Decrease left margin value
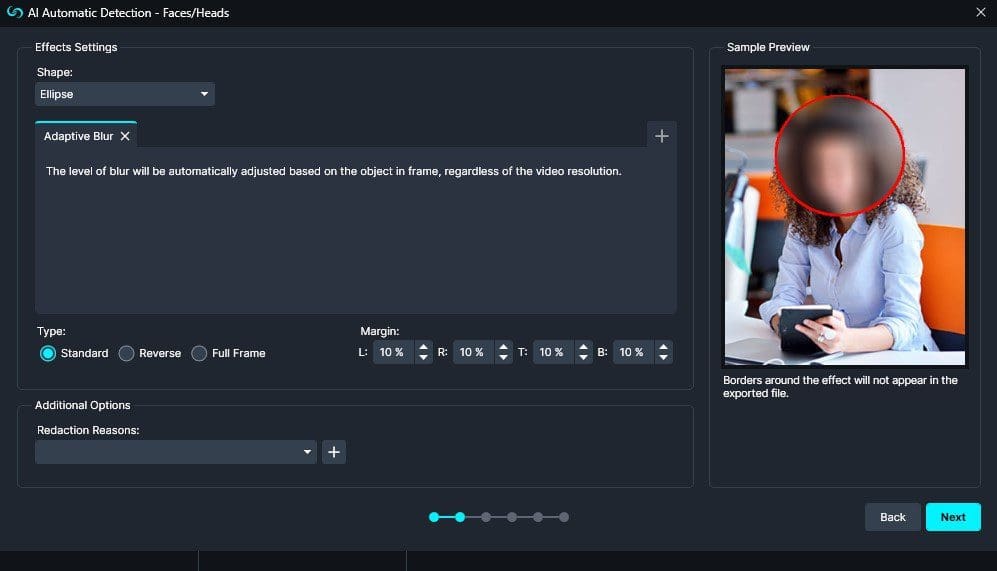Viewport: 997px width, 571px height. [x=423, y=358]
